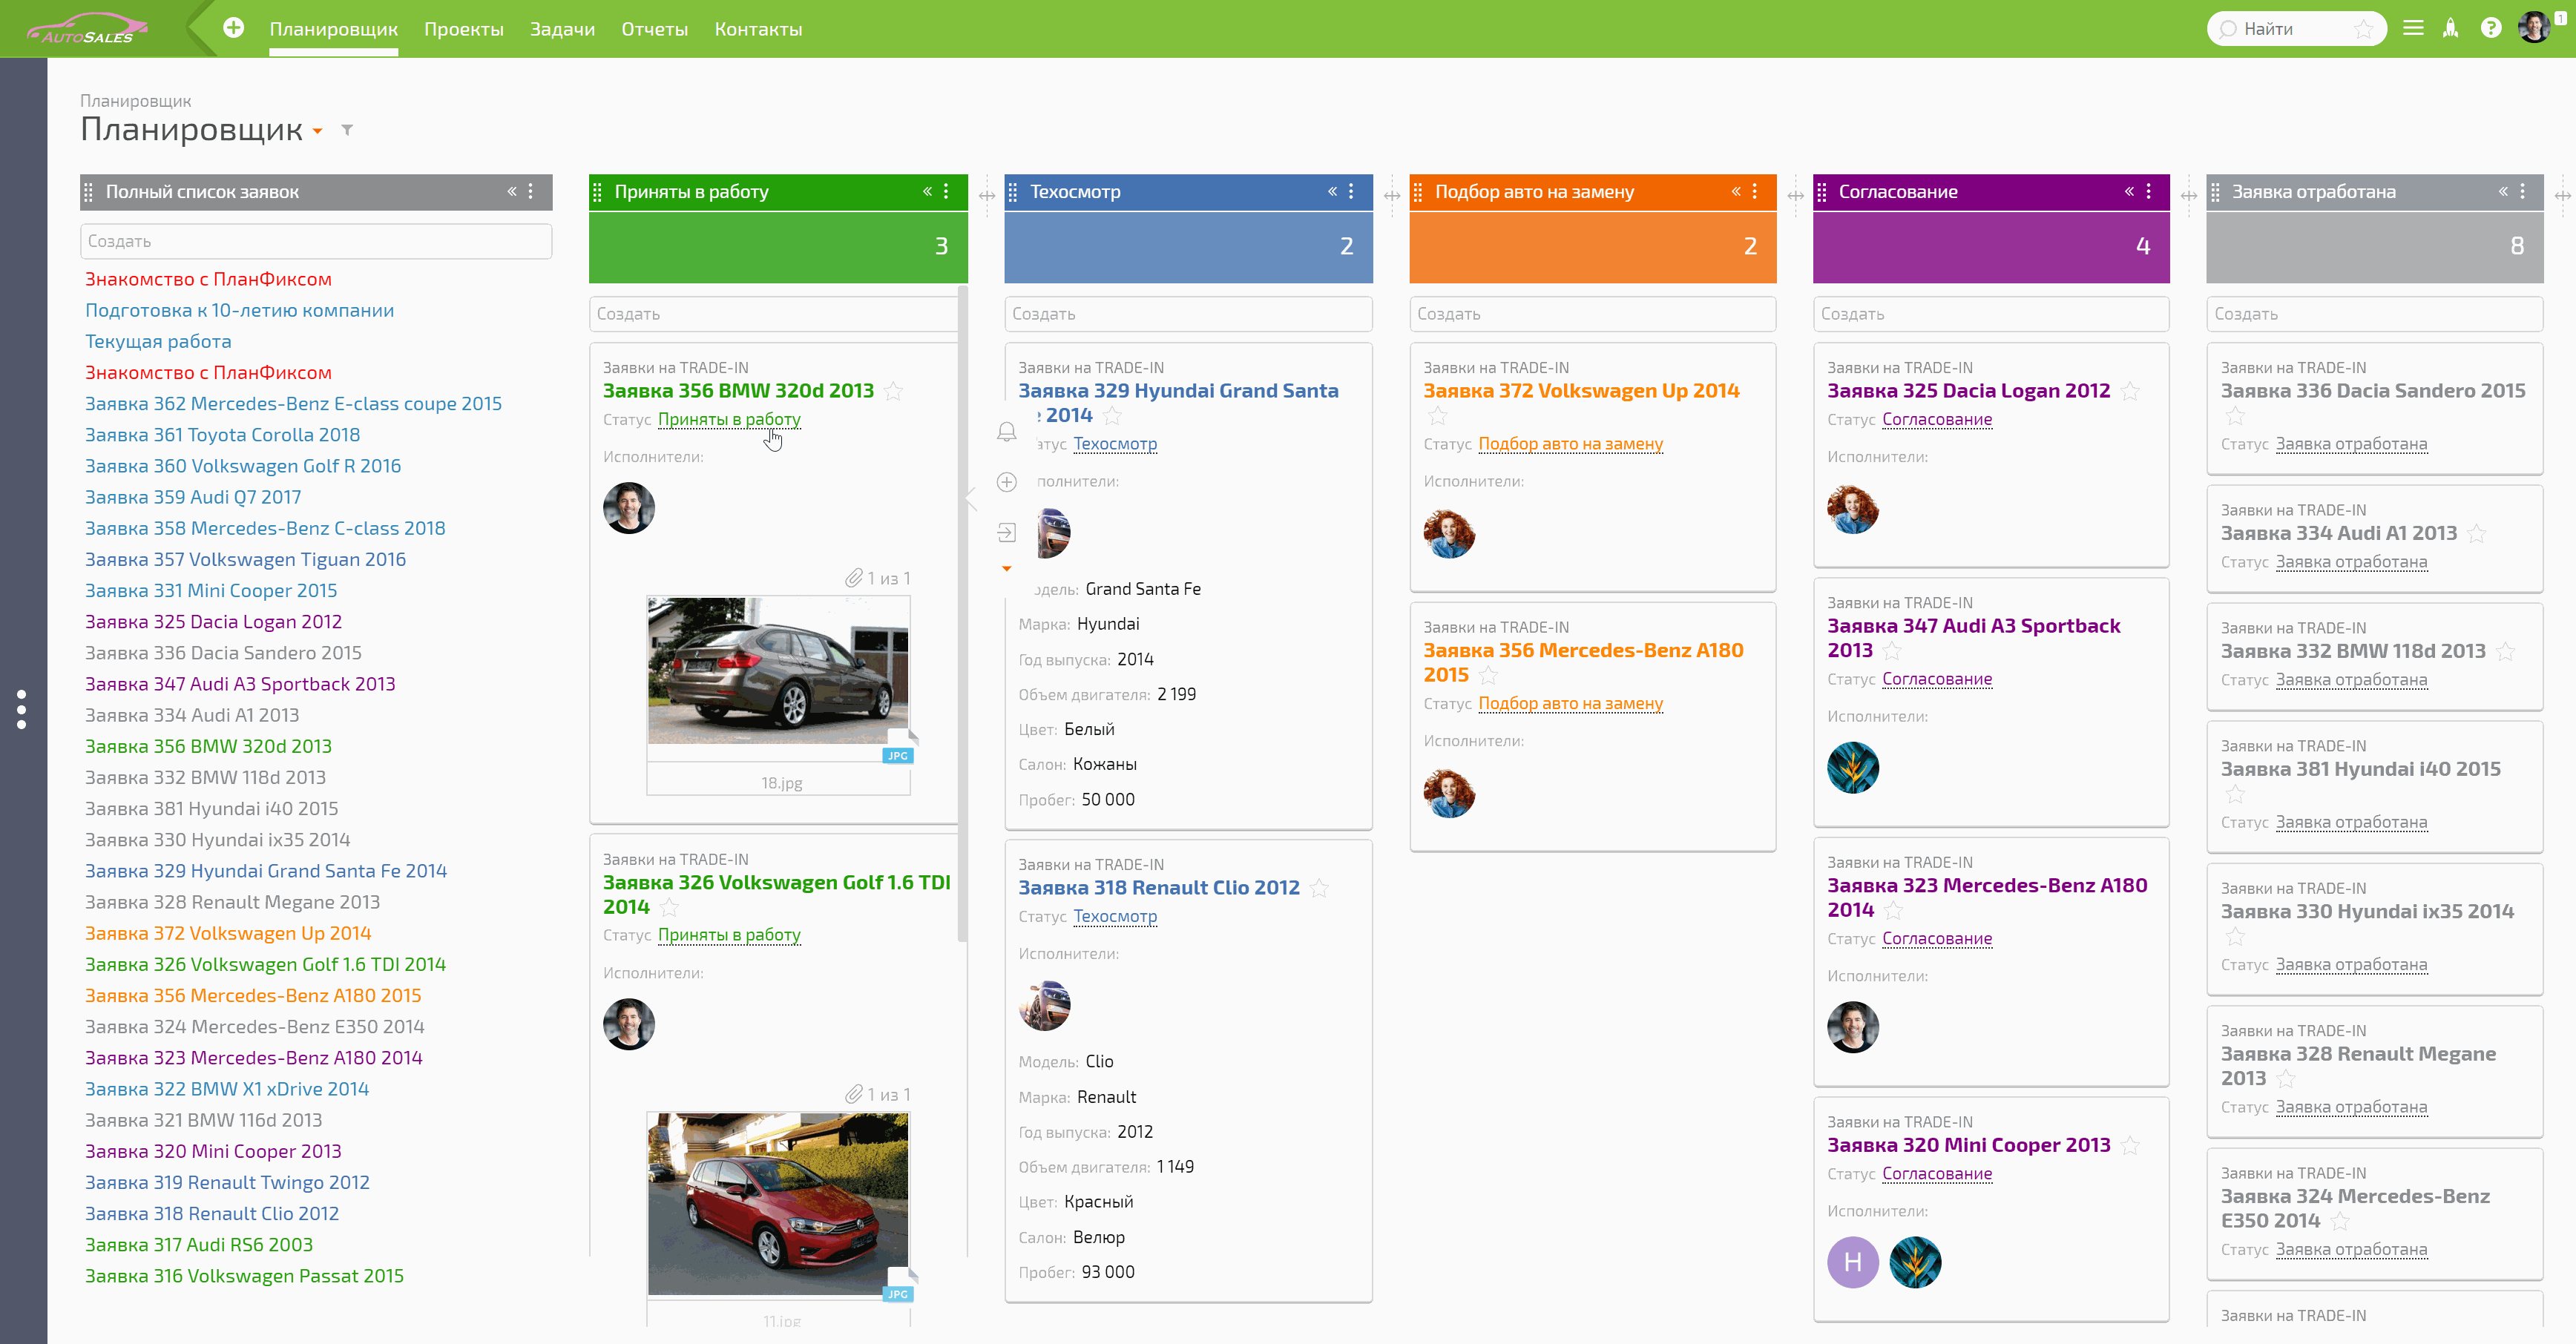Click the filter funnel icon near title
The height and width of the screenshot is (1344, 2576).
click(347, 130)
